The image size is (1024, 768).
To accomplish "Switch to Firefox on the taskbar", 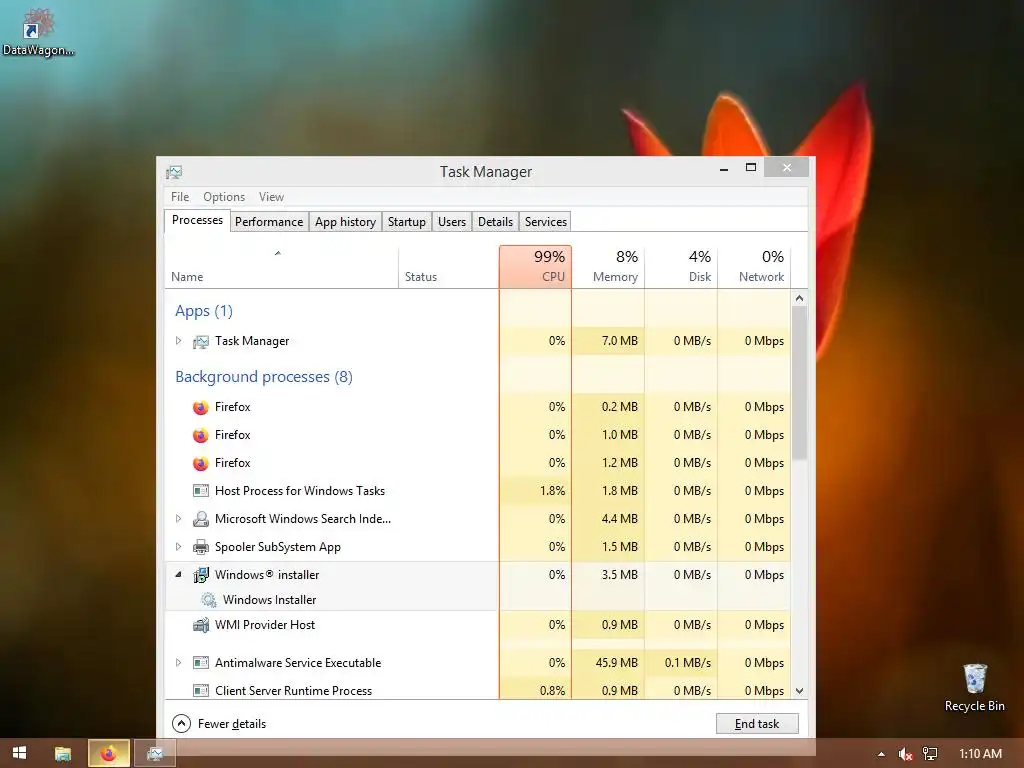I will click(108, 754).
